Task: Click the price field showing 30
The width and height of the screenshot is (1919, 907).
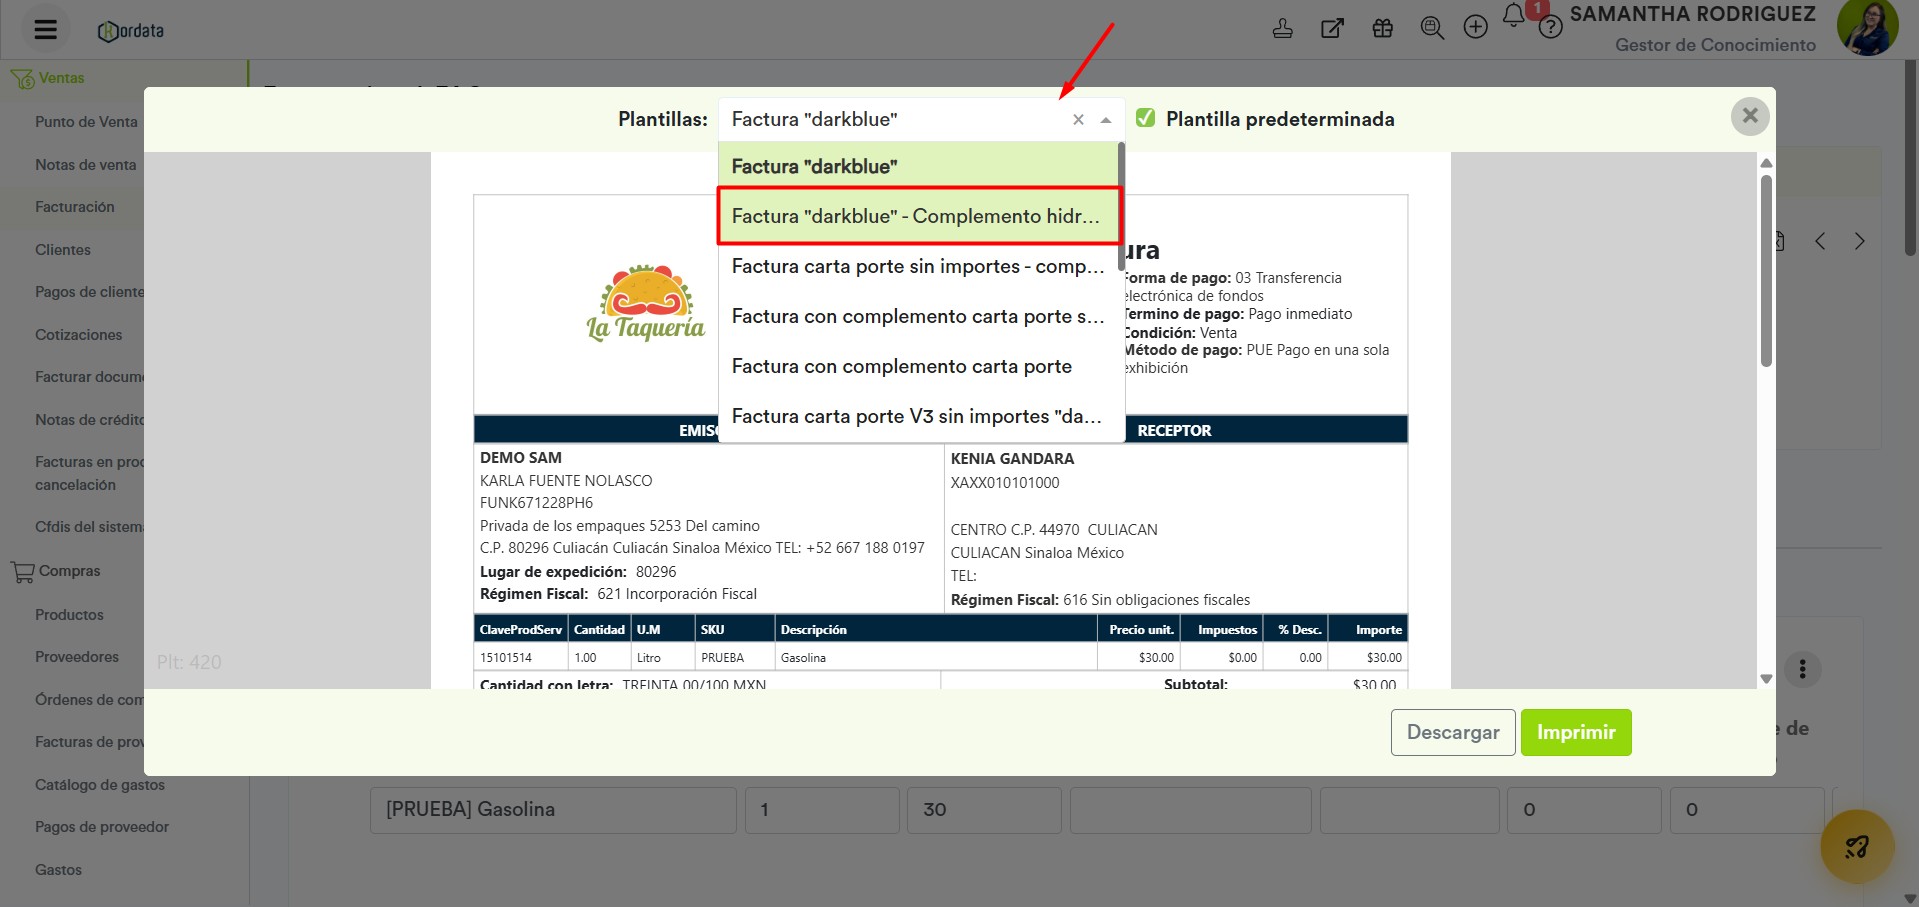Action: [x=984, y=810]
